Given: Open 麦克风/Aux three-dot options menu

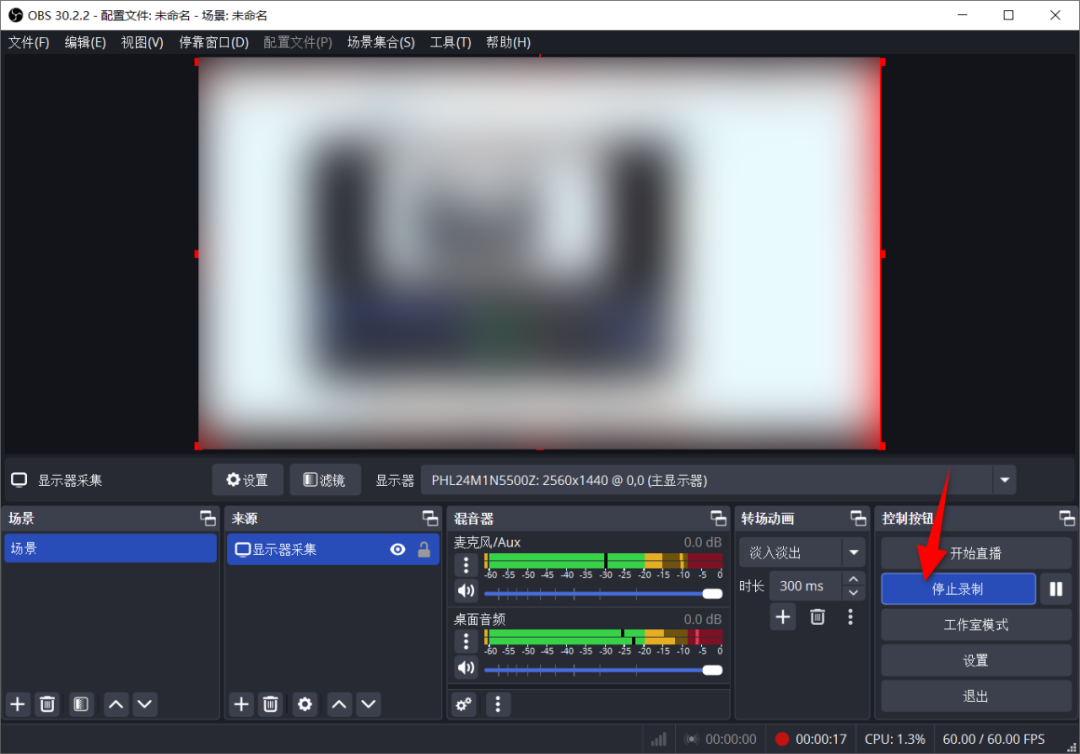Looking at the screenshot, I should pos(466,565).
